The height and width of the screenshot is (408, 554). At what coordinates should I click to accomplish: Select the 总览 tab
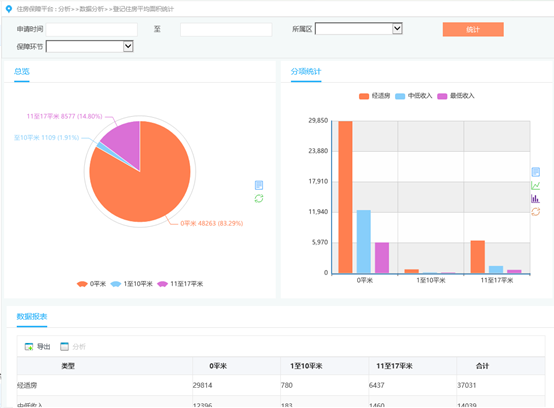(22, 71)
